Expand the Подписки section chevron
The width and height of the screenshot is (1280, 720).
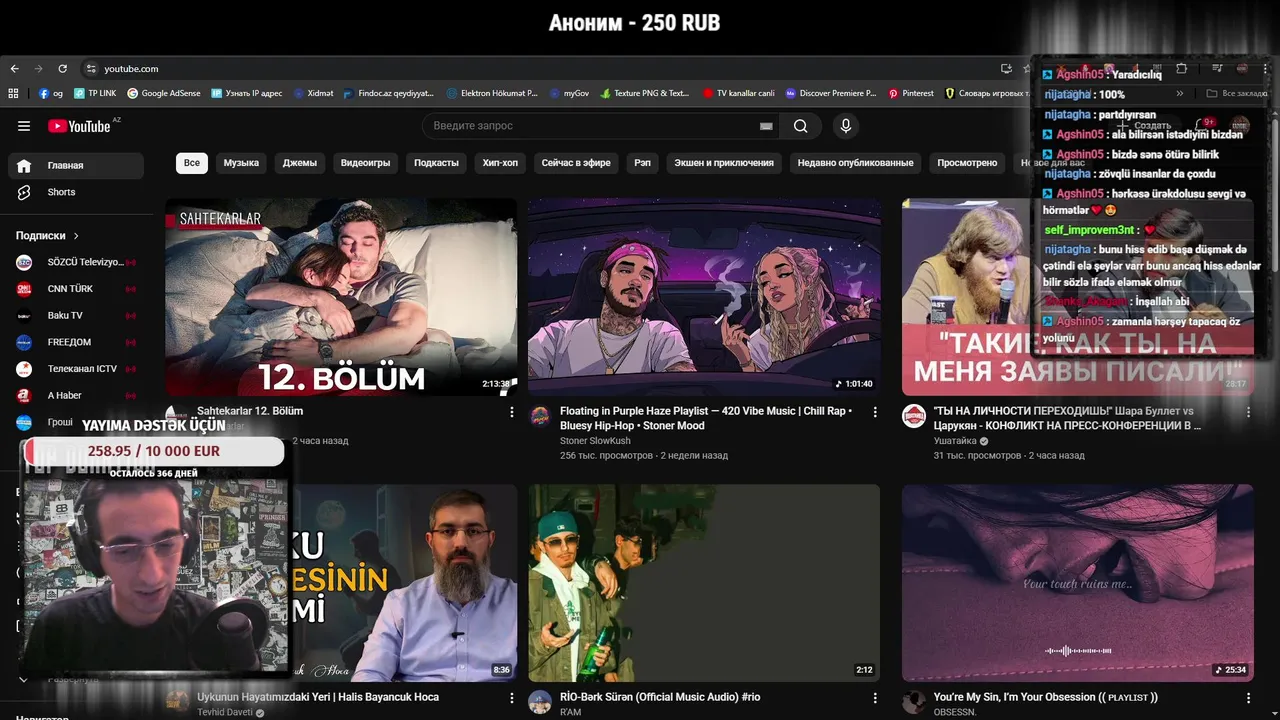[x=76, y=236]
